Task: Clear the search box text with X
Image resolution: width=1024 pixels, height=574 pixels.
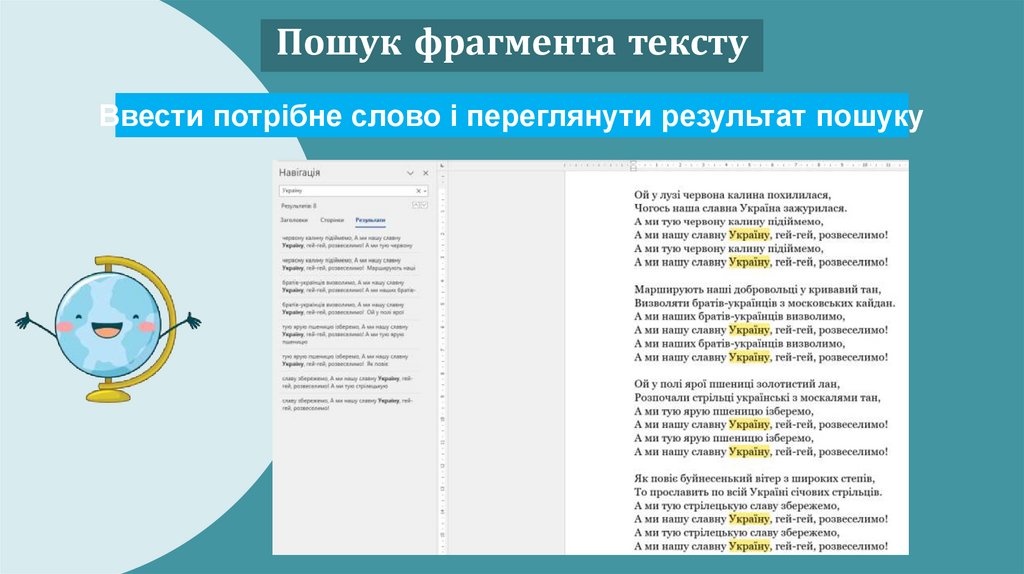Action: pos(419,190)
